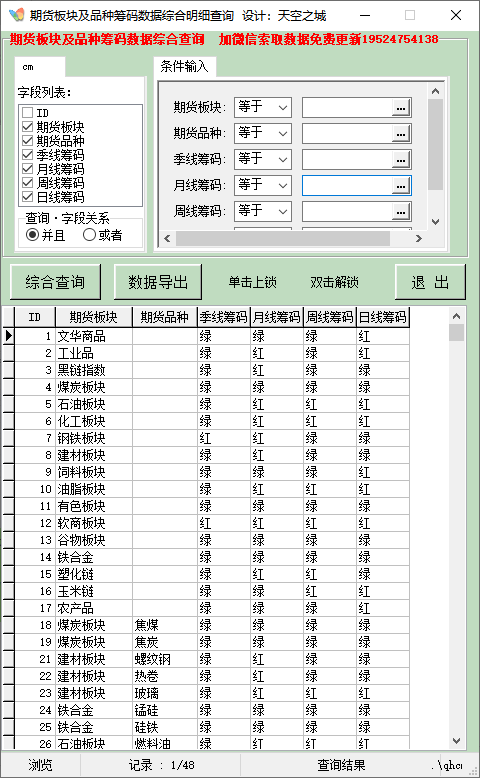Viewport: 480px width, 778px height.
Task: Click the app icon in title bar
Action: [16, 15]
